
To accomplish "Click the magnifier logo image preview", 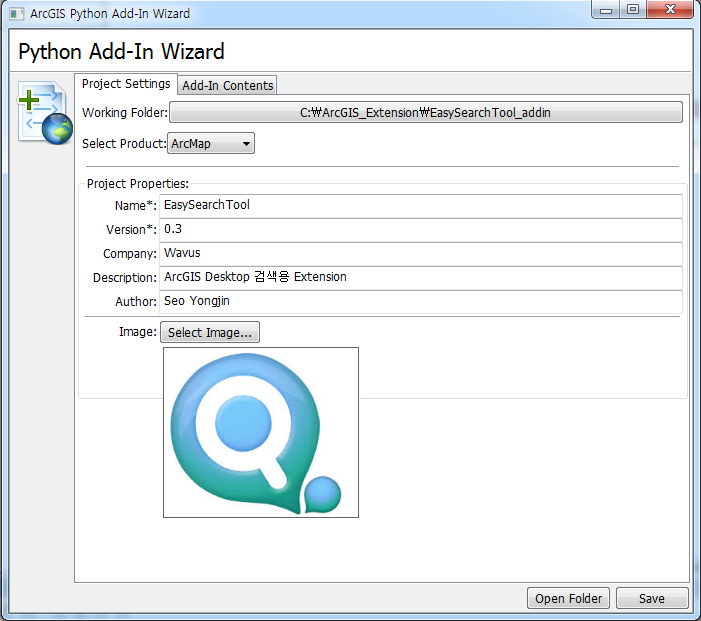I will (261, 432).
